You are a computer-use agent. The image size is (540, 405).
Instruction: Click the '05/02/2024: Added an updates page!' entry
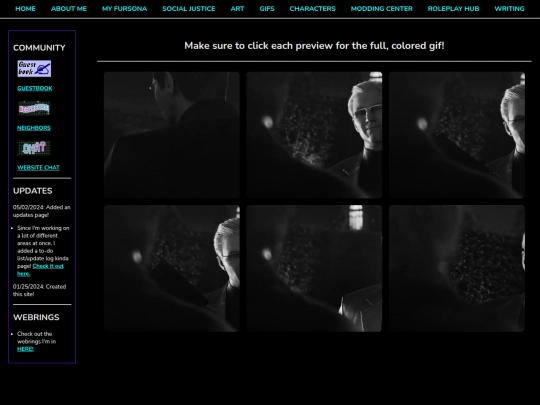(42, 211)
